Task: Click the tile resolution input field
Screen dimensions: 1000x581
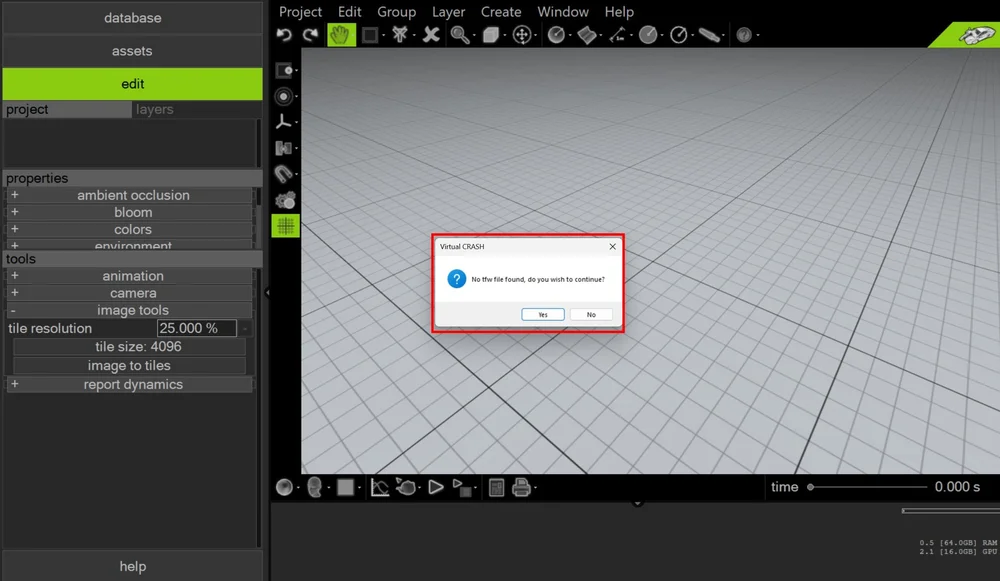Action: (x=196, y=328)
